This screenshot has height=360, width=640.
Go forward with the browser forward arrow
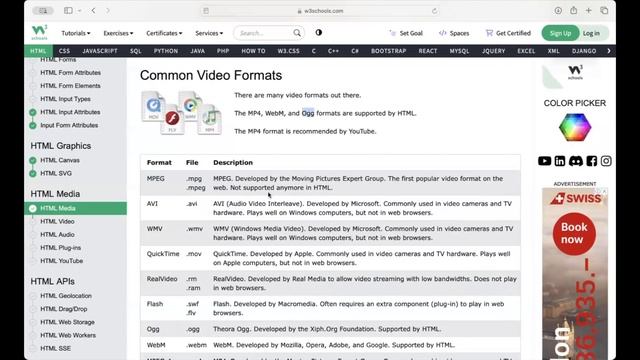pyautogui.click(x=108, y=11)
